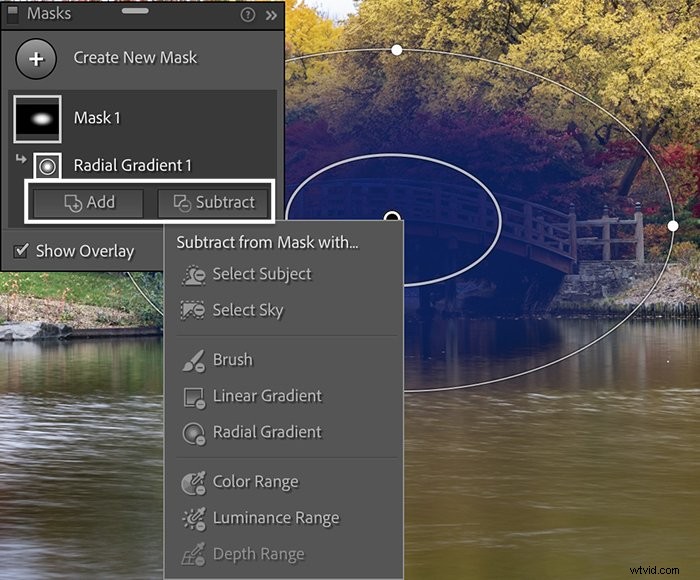Select the Radial Gradient 1 label
This screenshot has width=700, height=580.
[x=133, y=165]
